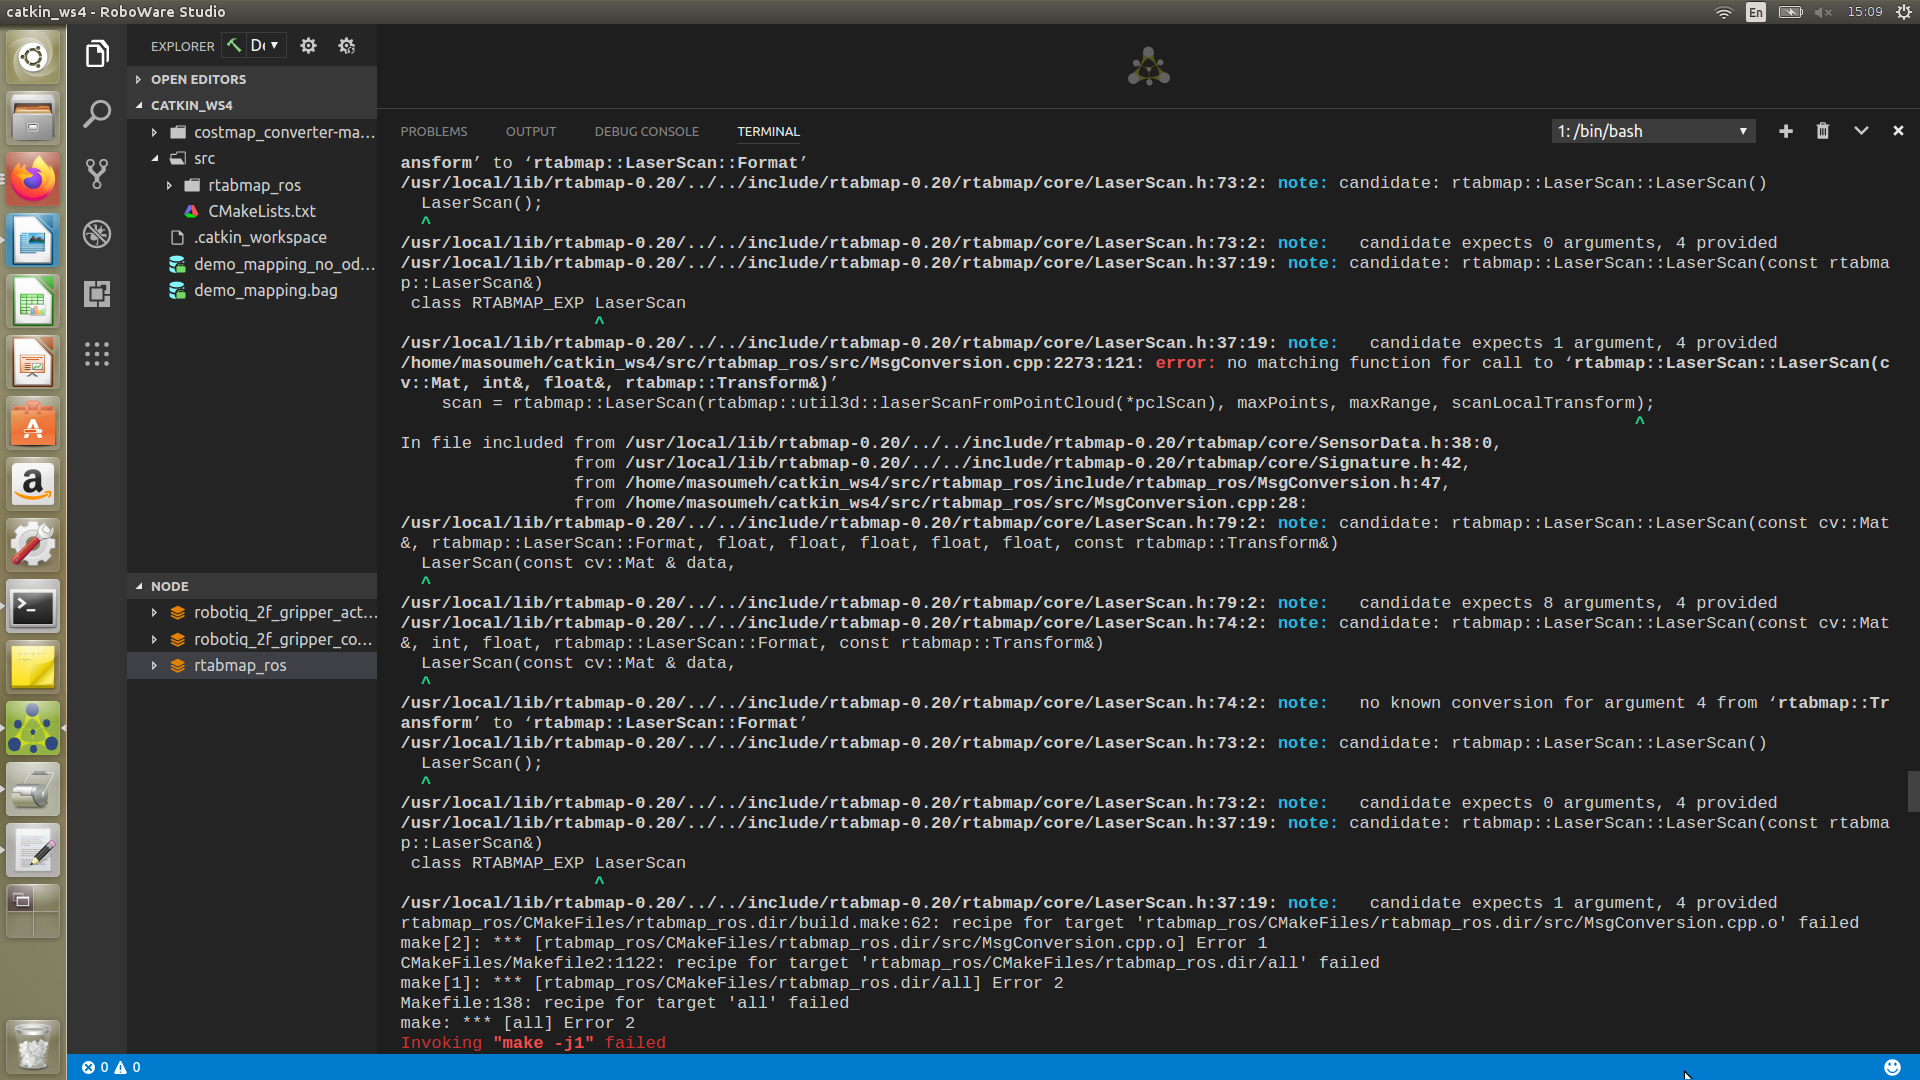
Task: Click the gear settings icon in Explorer header
Action: (x=309, y=46)
